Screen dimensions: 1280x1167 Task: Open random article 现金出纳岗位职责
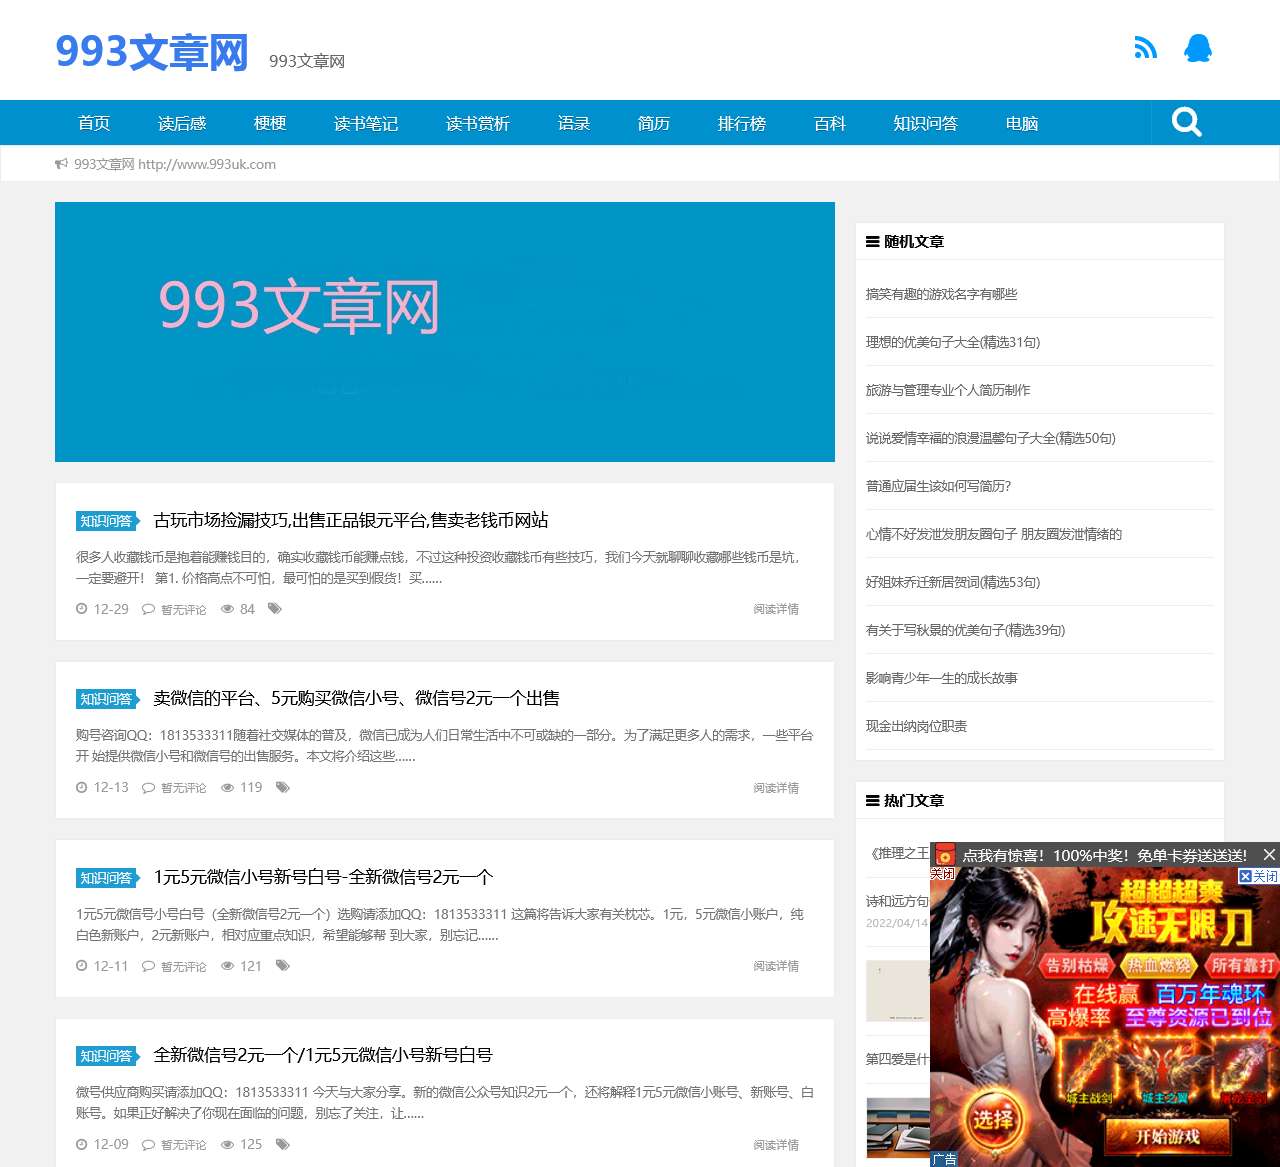(x=916, y=726)
